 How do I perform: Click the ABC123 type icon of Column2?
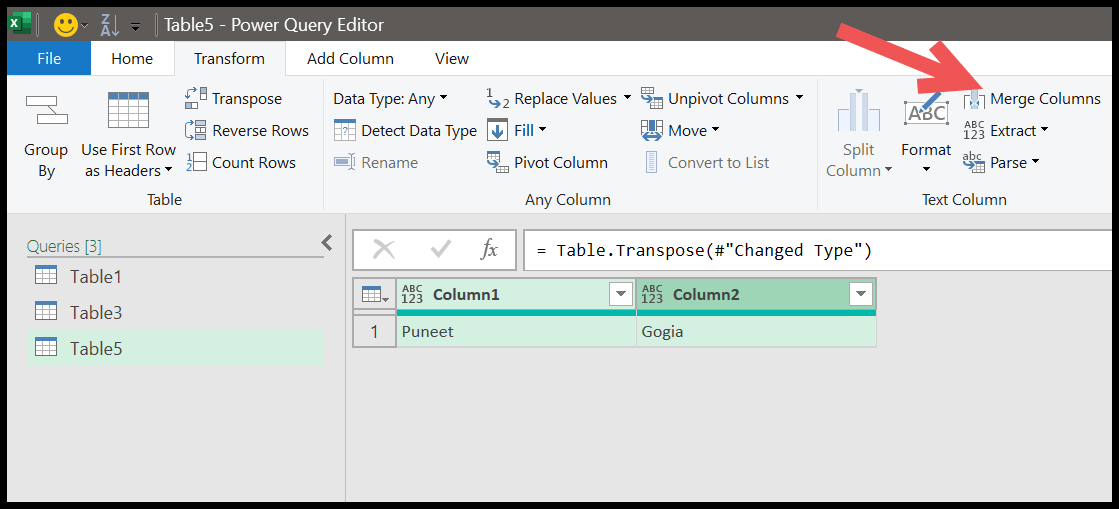652,294
